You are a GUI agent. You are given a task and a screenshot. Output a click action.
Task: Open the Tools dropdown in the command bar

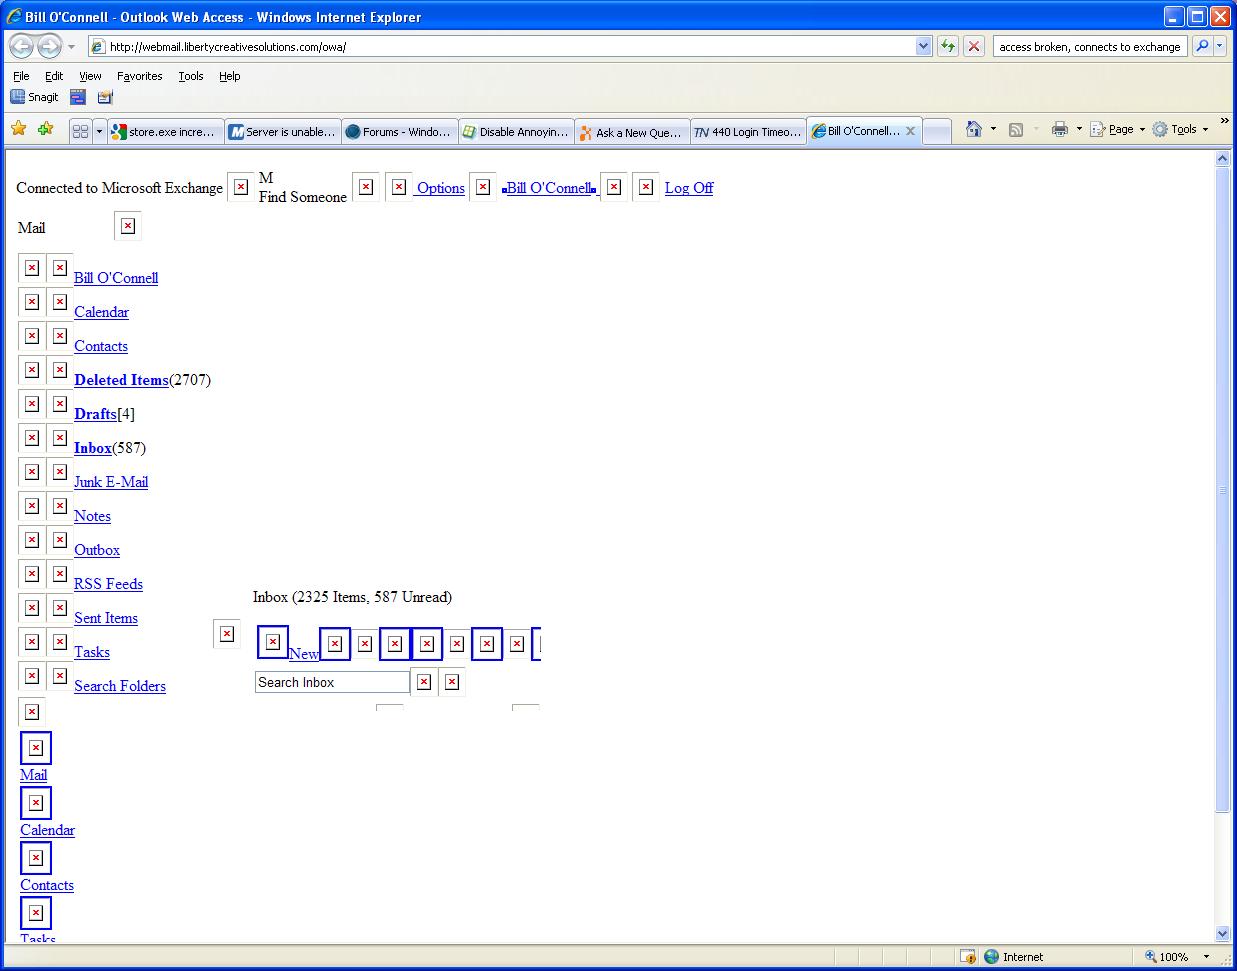[1183, 129]
